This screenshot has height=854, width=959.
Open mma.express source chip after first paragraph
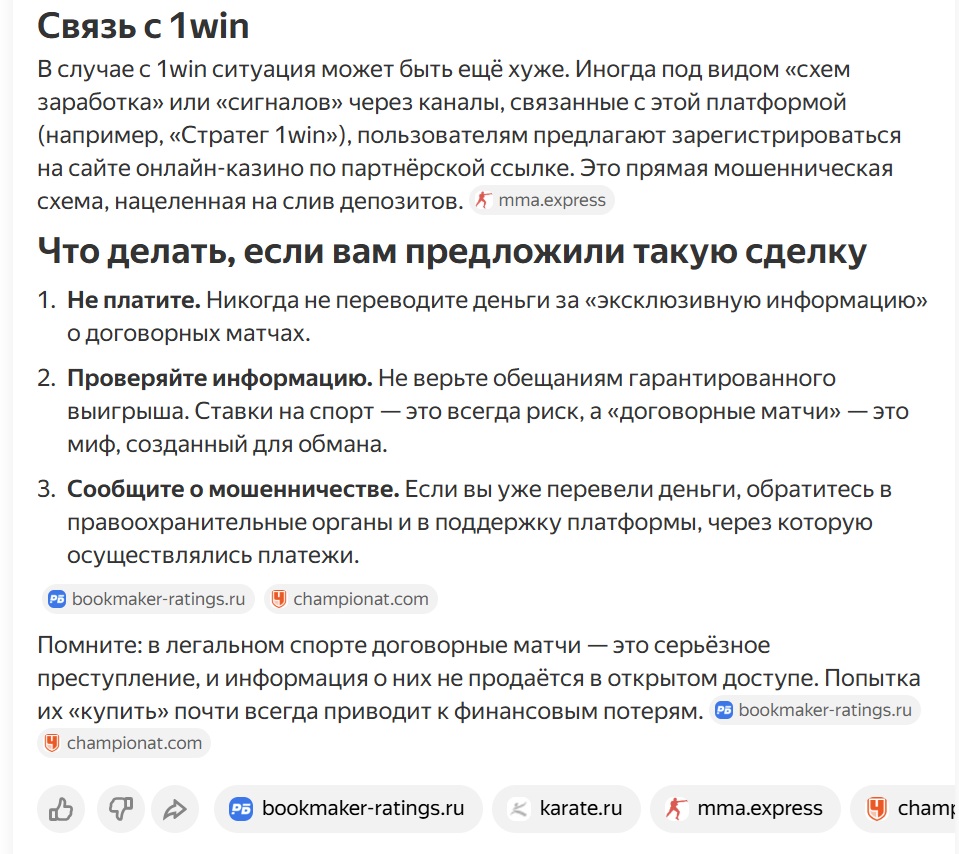point(542,200)
